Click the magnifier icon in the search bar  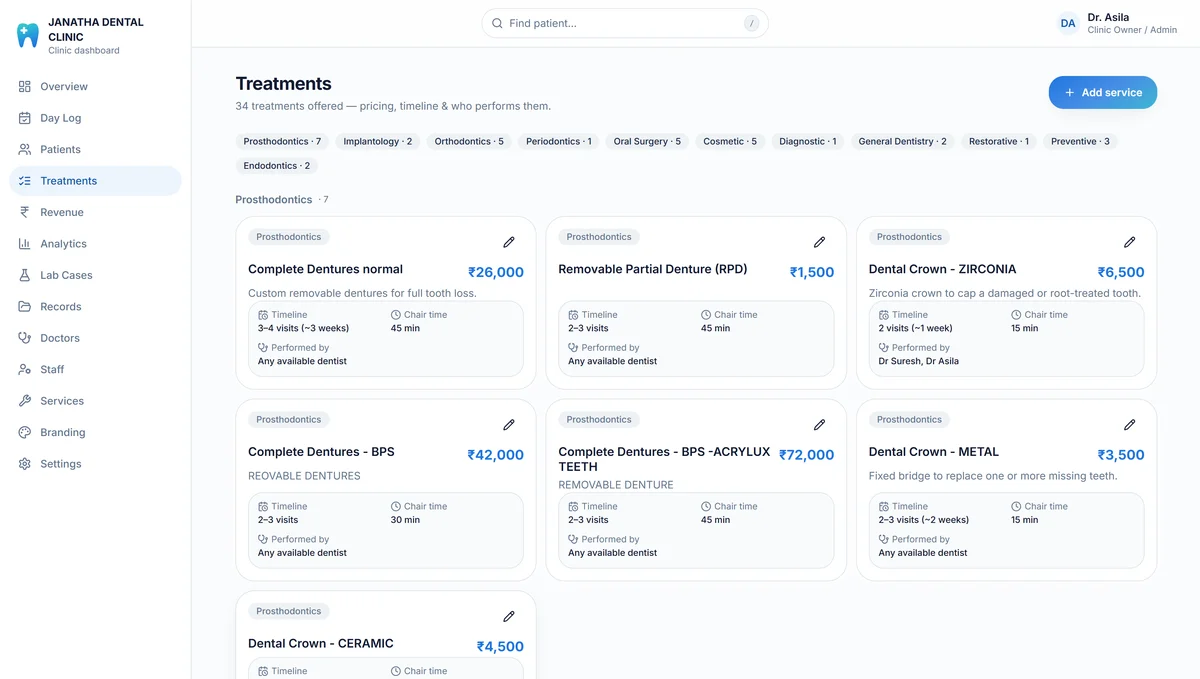pos(497,23)
